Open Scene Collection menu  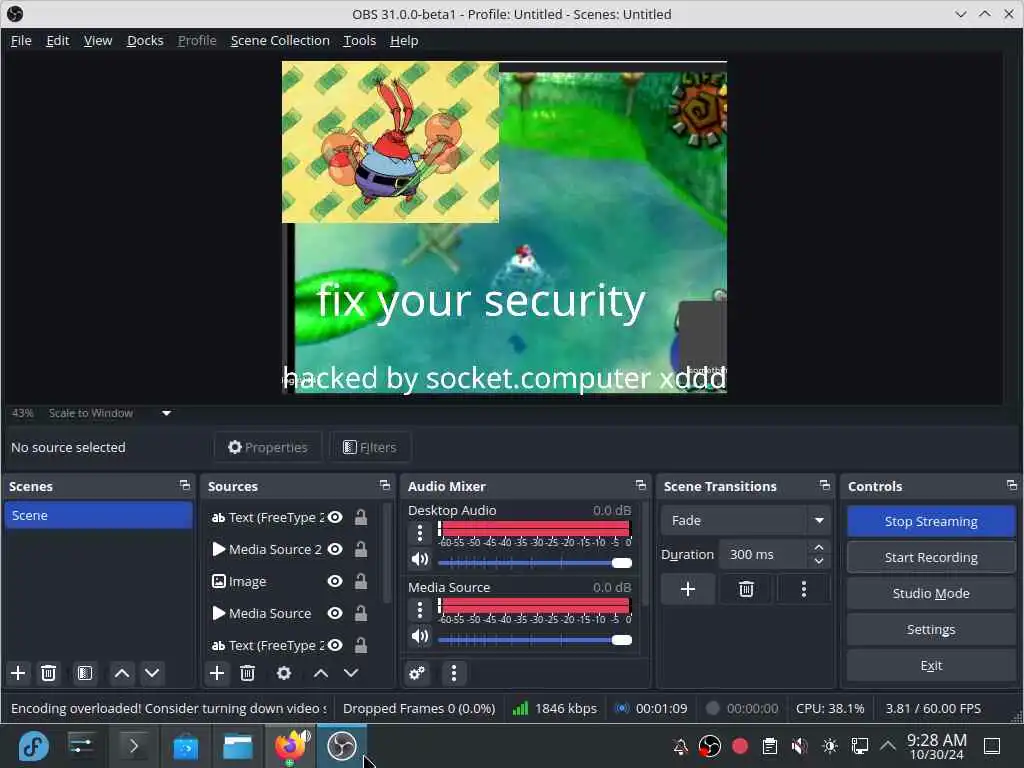point(280,40)
